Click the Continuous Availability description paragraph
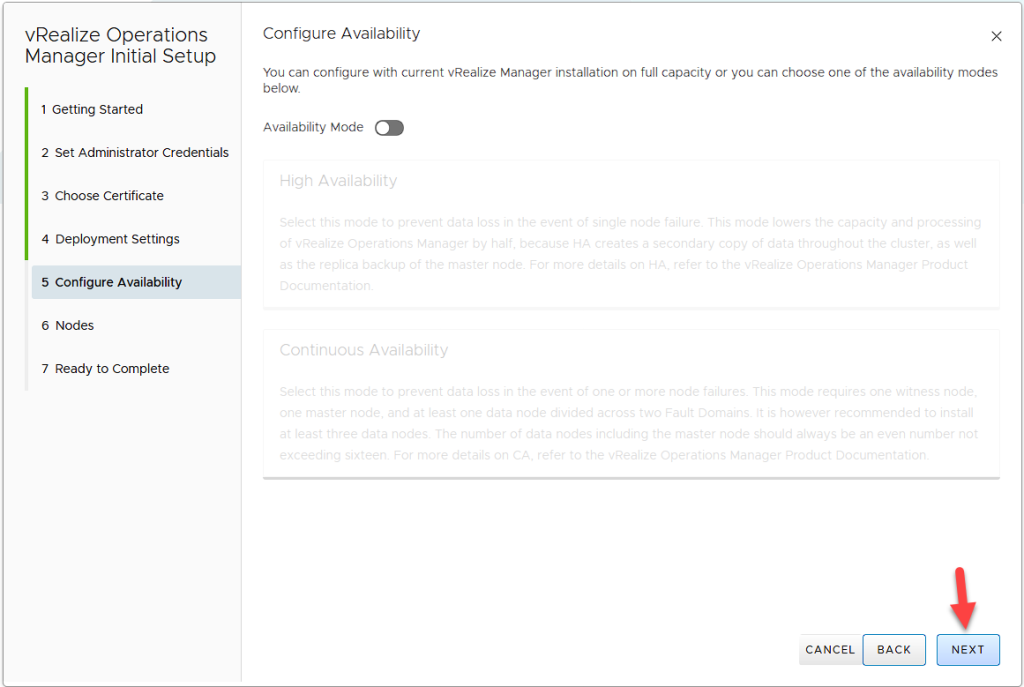Image resolution: width=1024 pixels, height=687 pixels. 630,423
